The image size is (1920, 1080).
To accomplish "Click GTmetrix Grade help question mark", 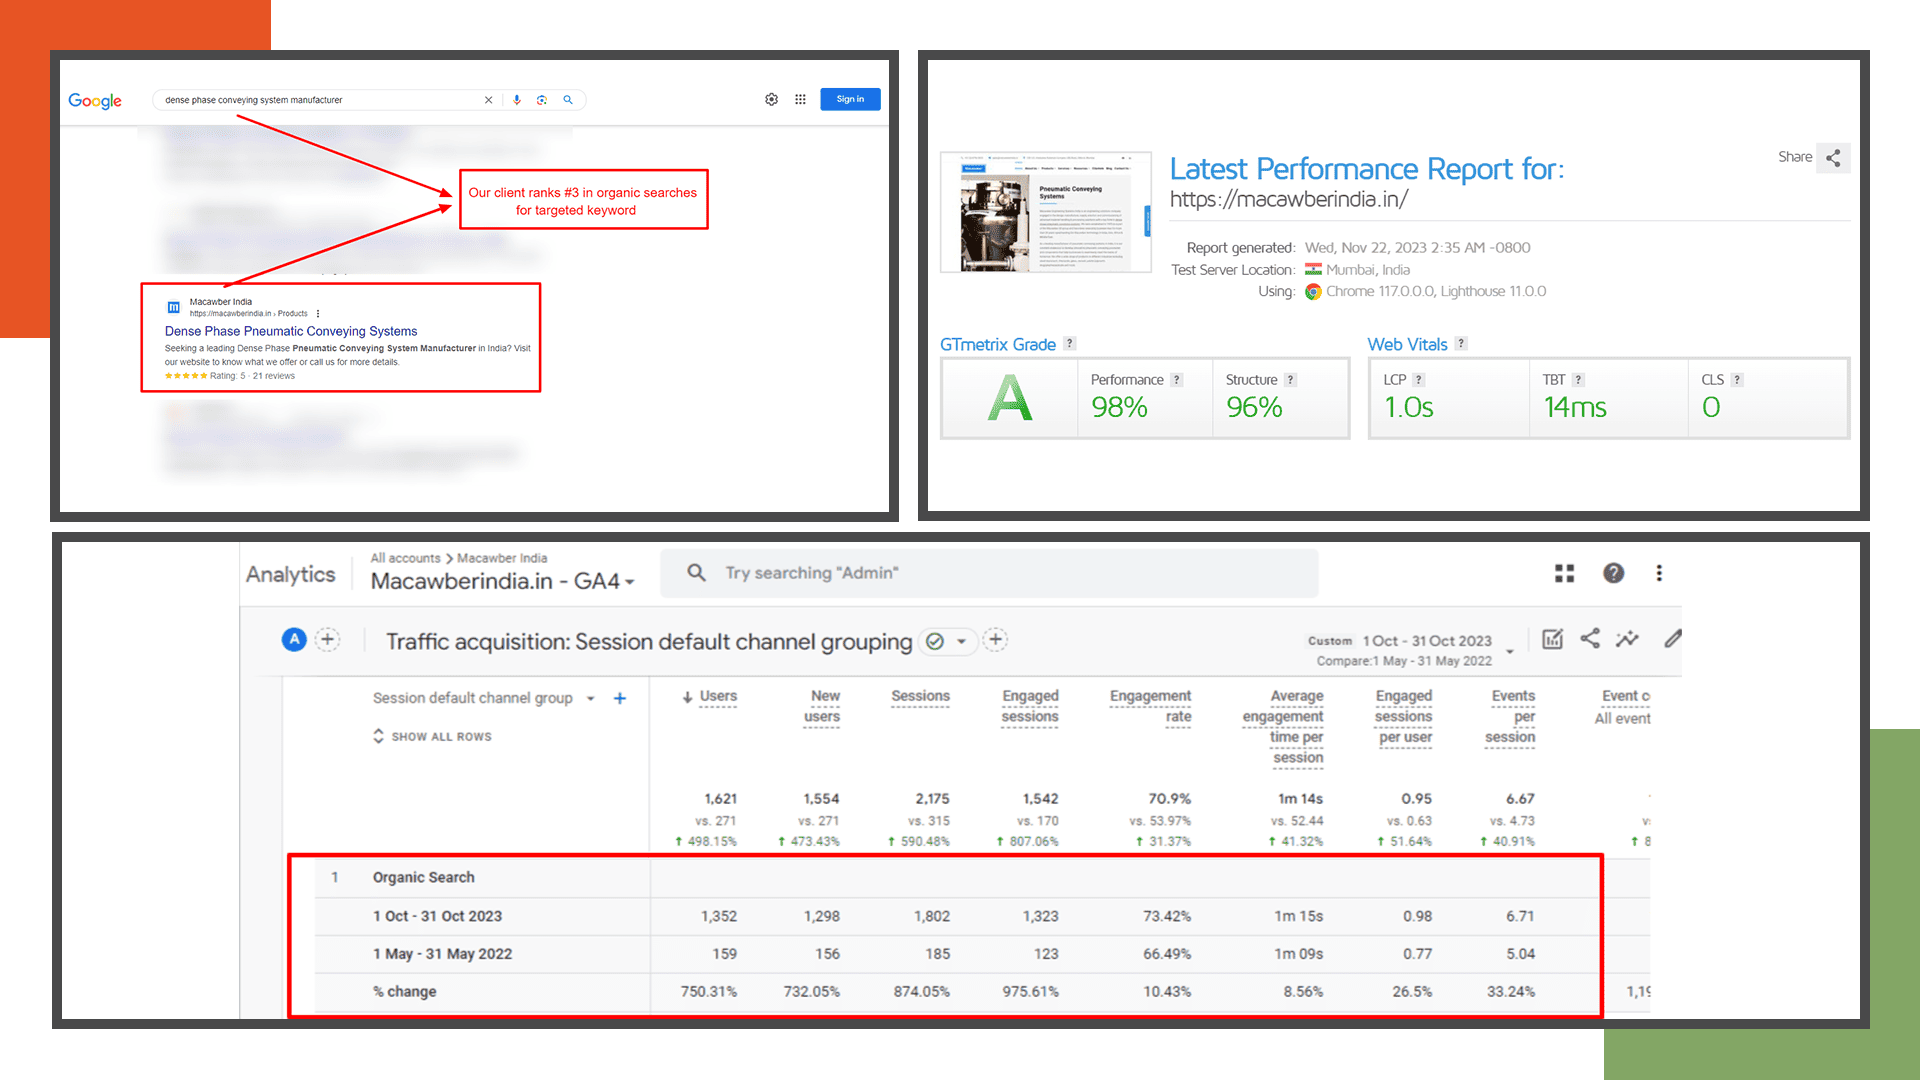I will pos(1069,343).
